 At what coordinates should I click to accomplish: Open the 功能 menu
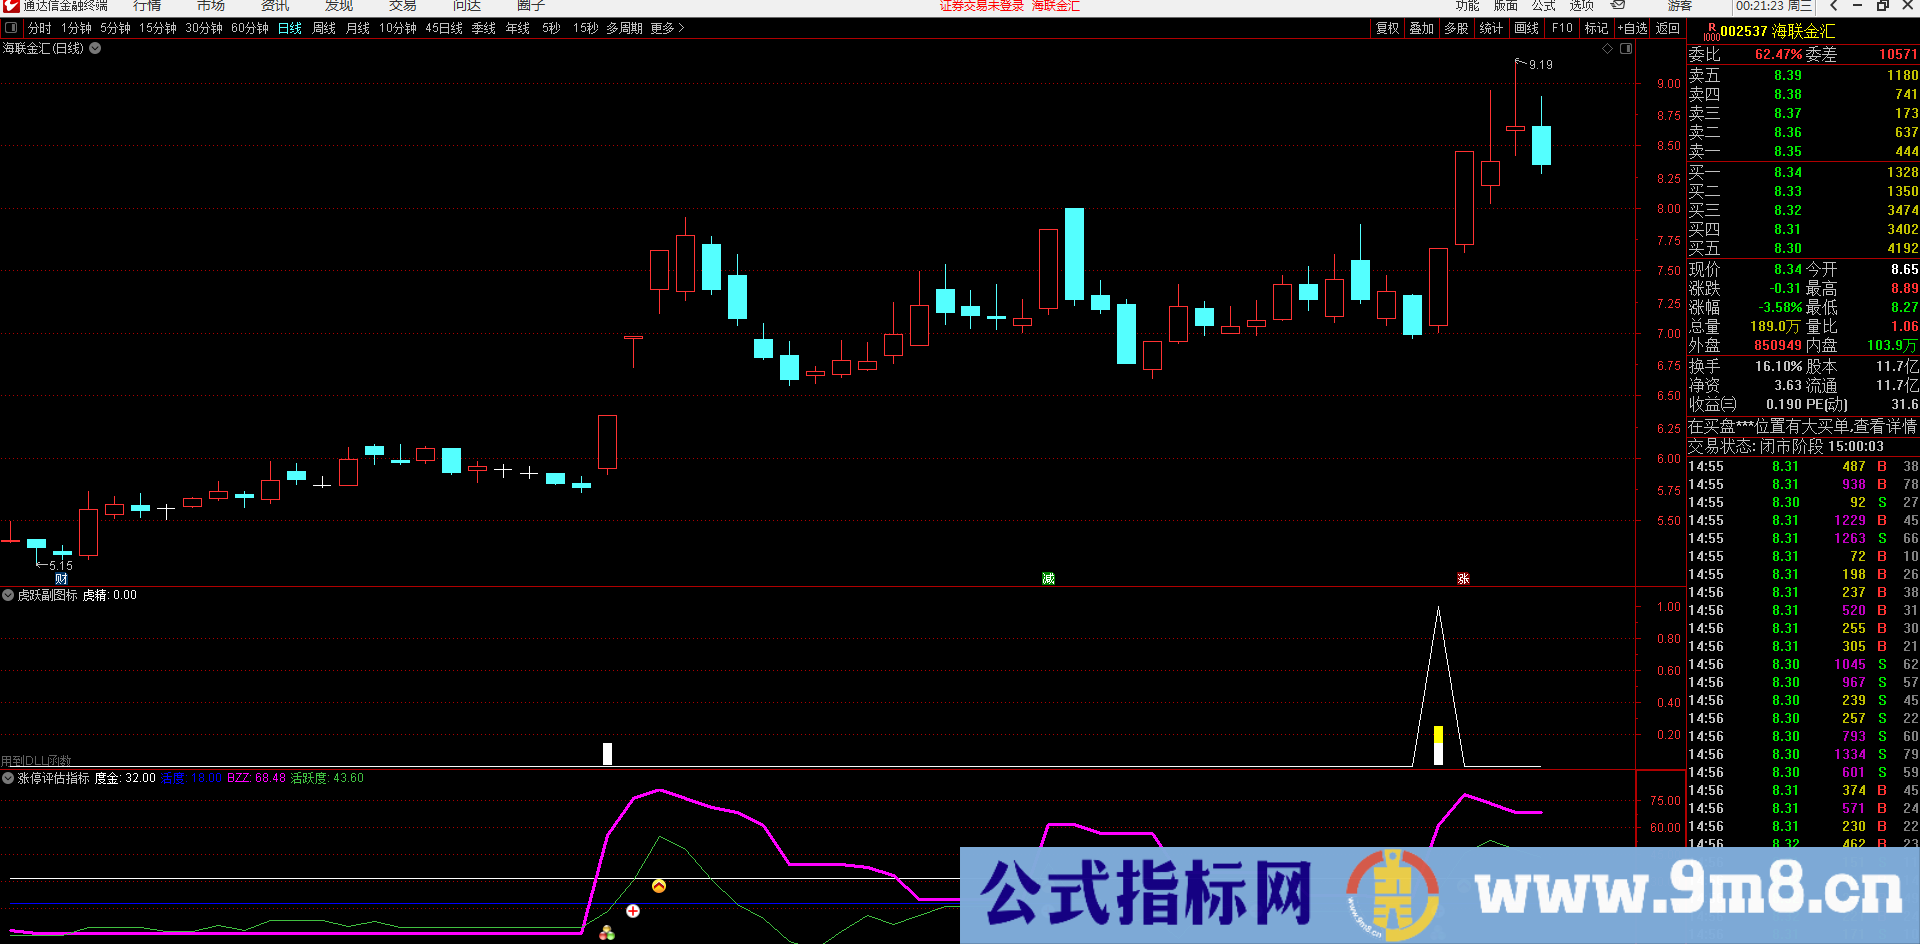click(x=1468, y=6)
